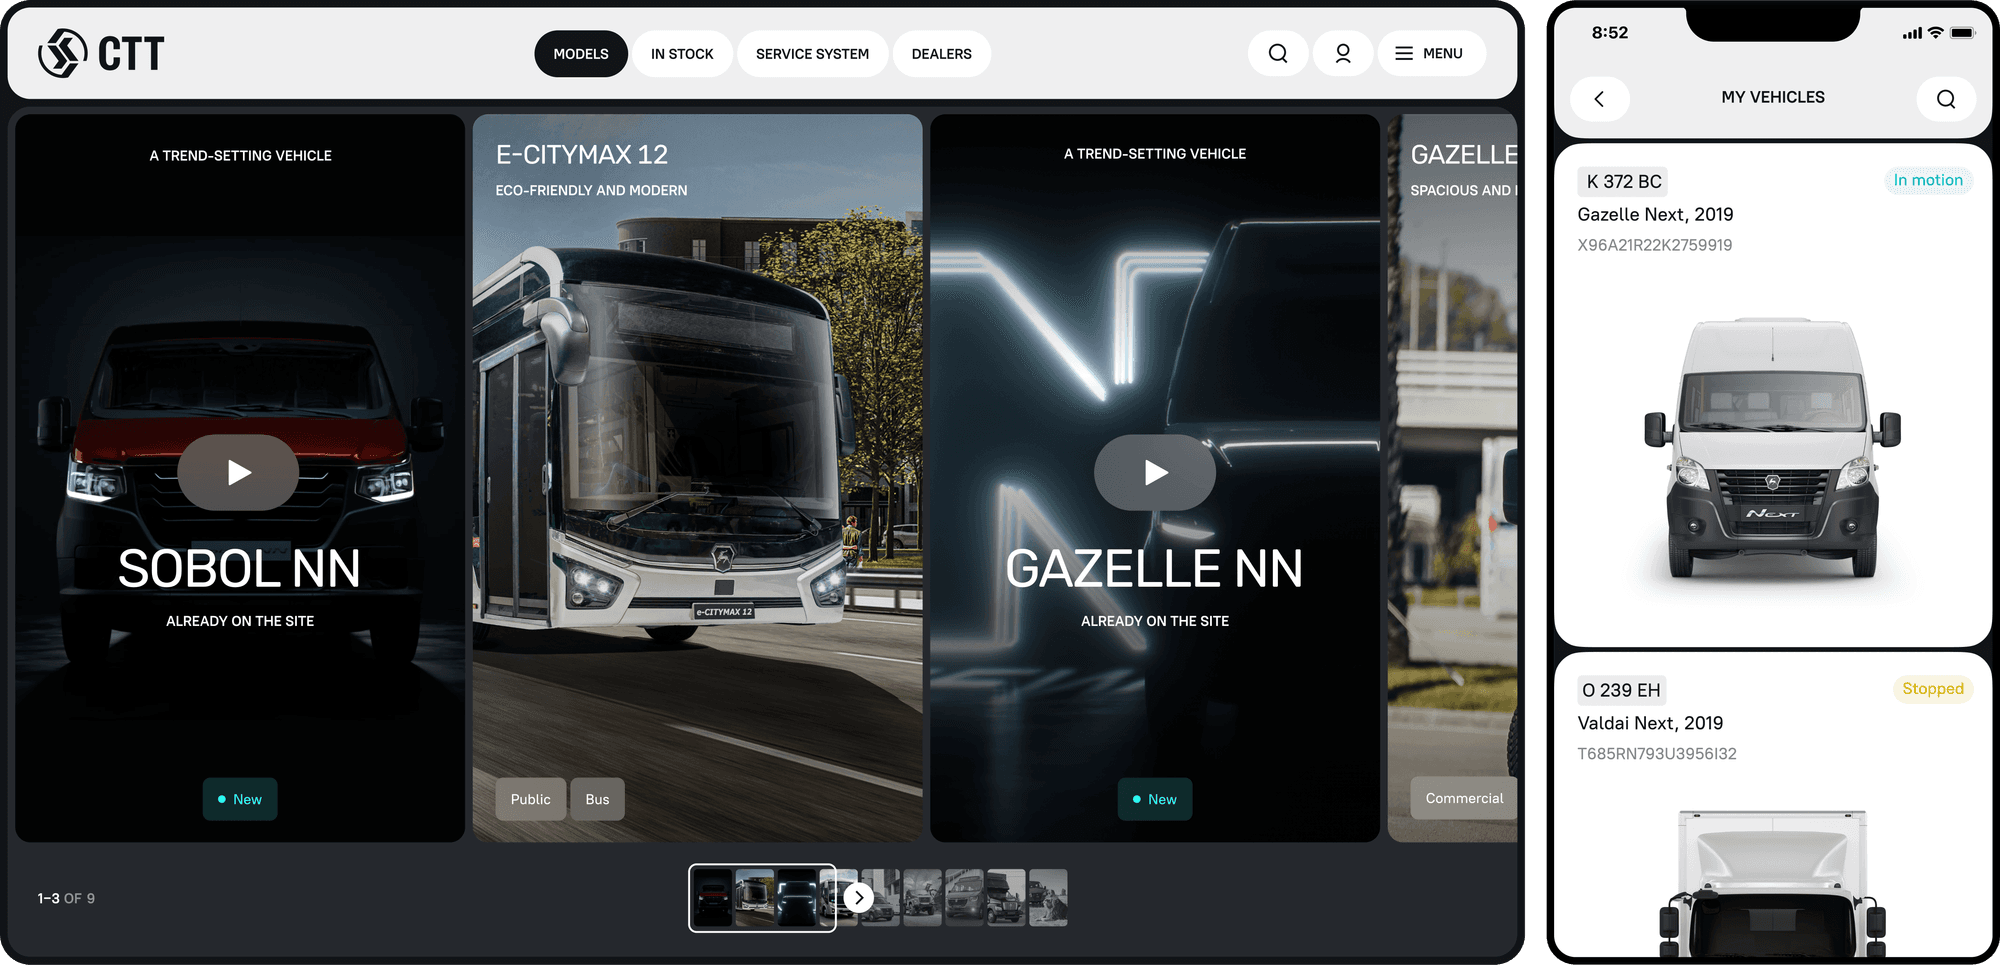Tap the white Gazelle Next van image
The width and height of the screenshot is (2000, 965).
(1772, 448)
